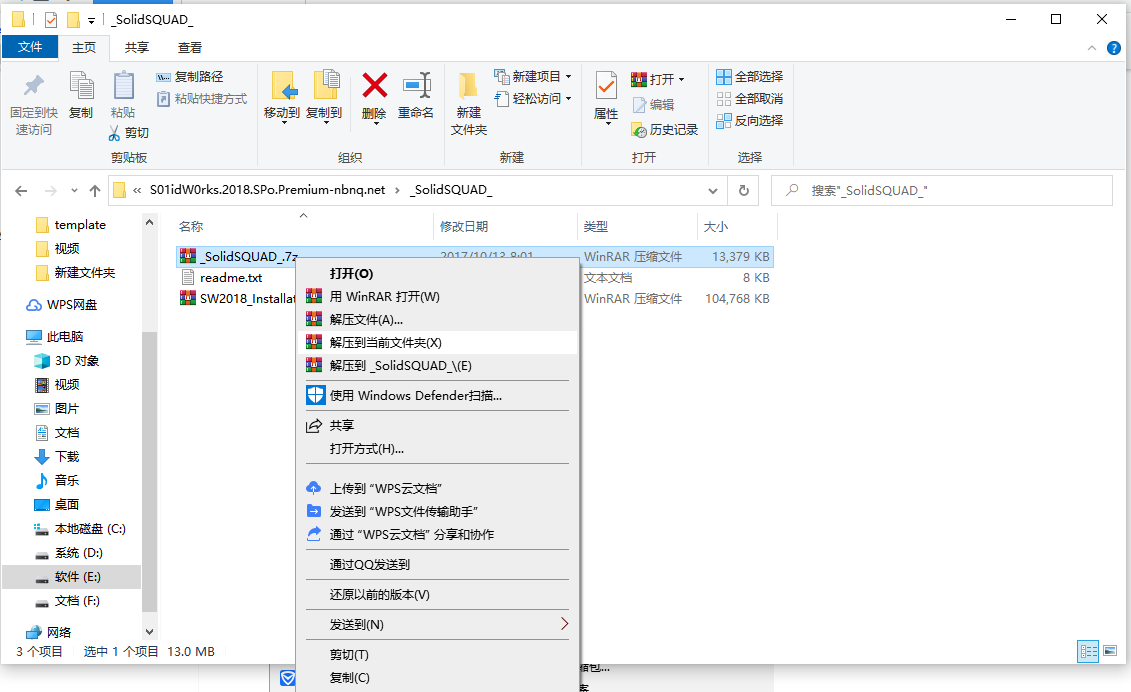Screen dimensions: 1131x692
Task: Click the red Delete X icon
Action: tap(374, 85)
